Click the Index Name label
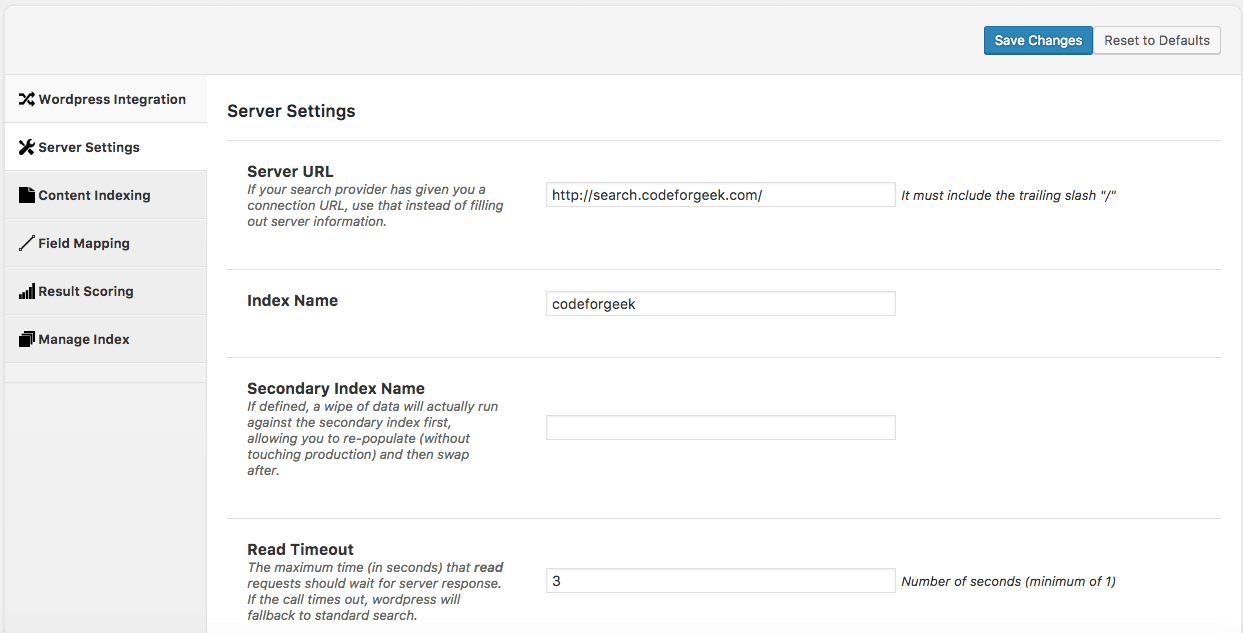Viewport: 1243px width, 633px height. 292,300
